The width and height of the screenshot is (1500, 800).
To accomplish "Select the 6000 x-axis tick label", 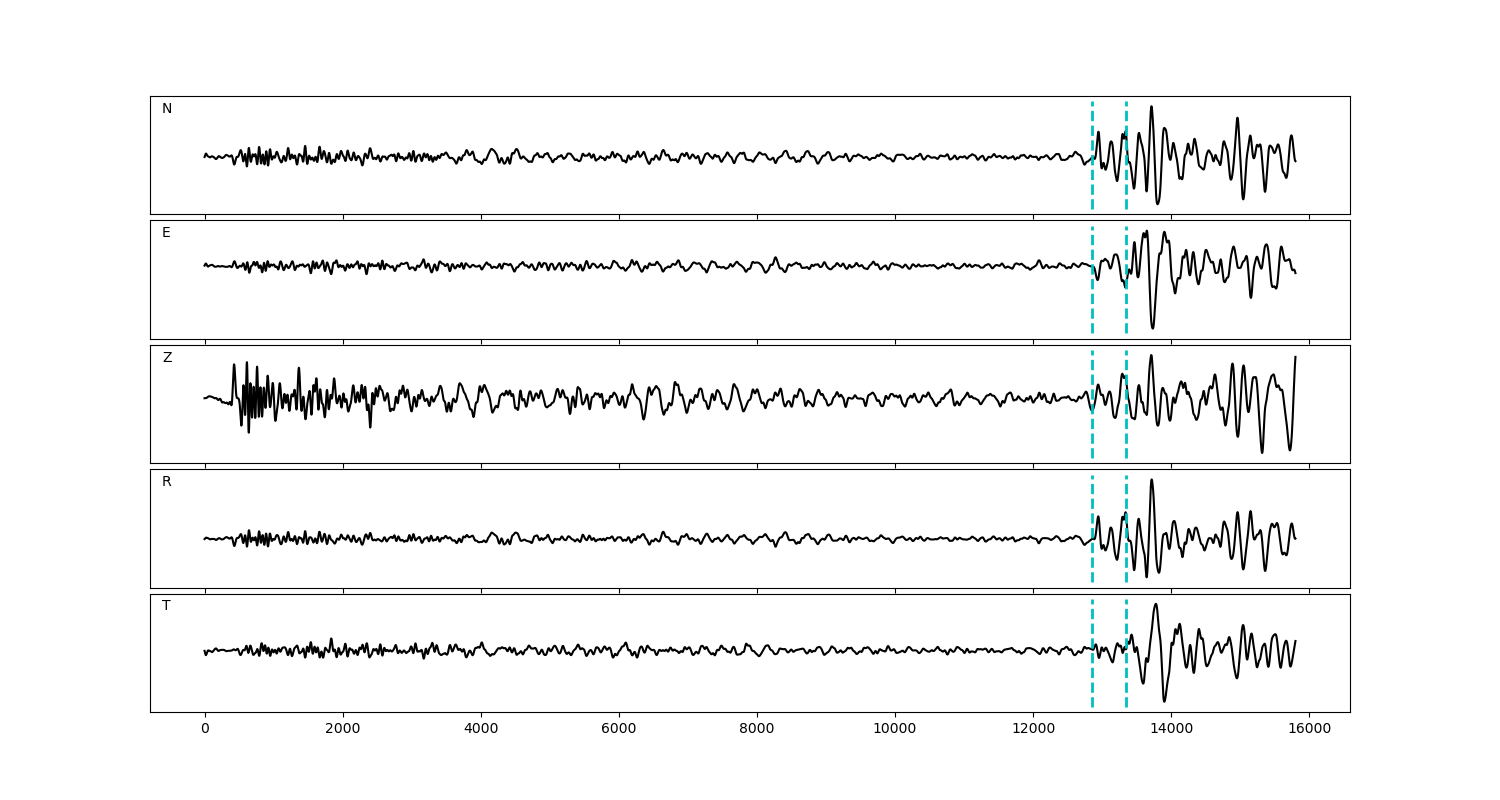I will click(619, 730).
